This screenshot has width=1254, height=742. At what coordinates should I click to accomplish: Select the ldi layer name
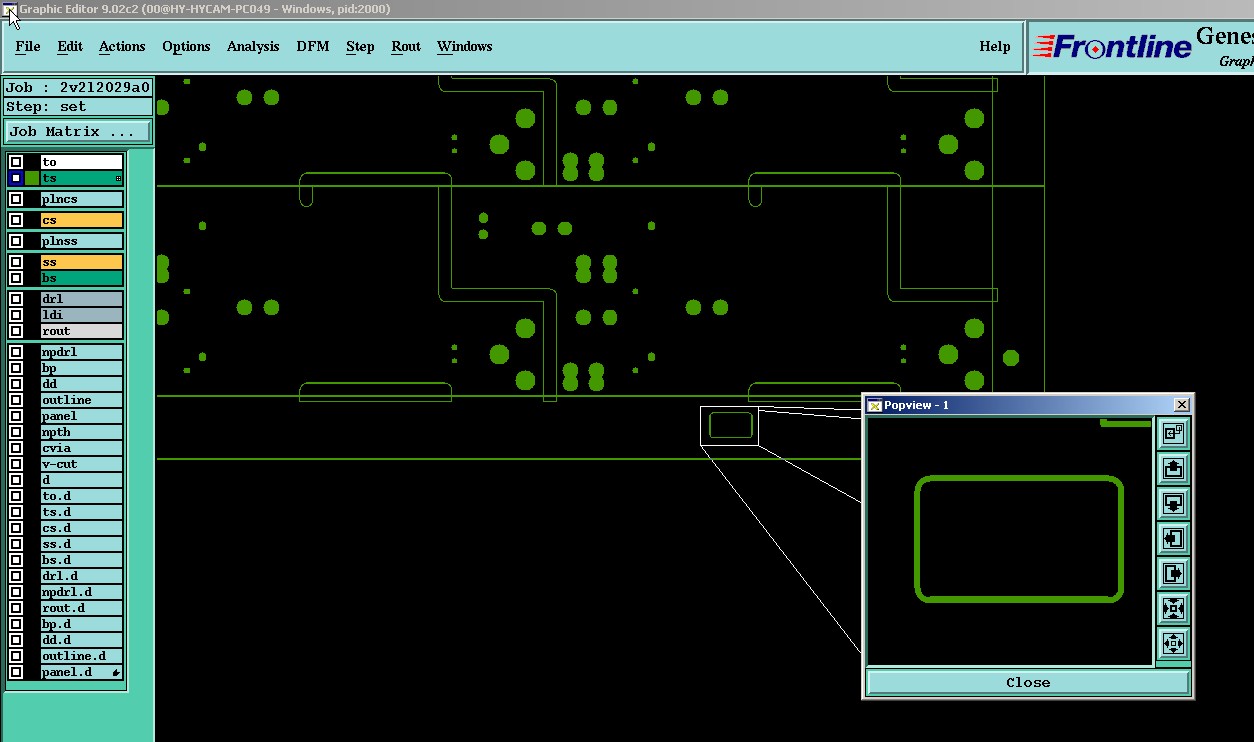[82, 315]
